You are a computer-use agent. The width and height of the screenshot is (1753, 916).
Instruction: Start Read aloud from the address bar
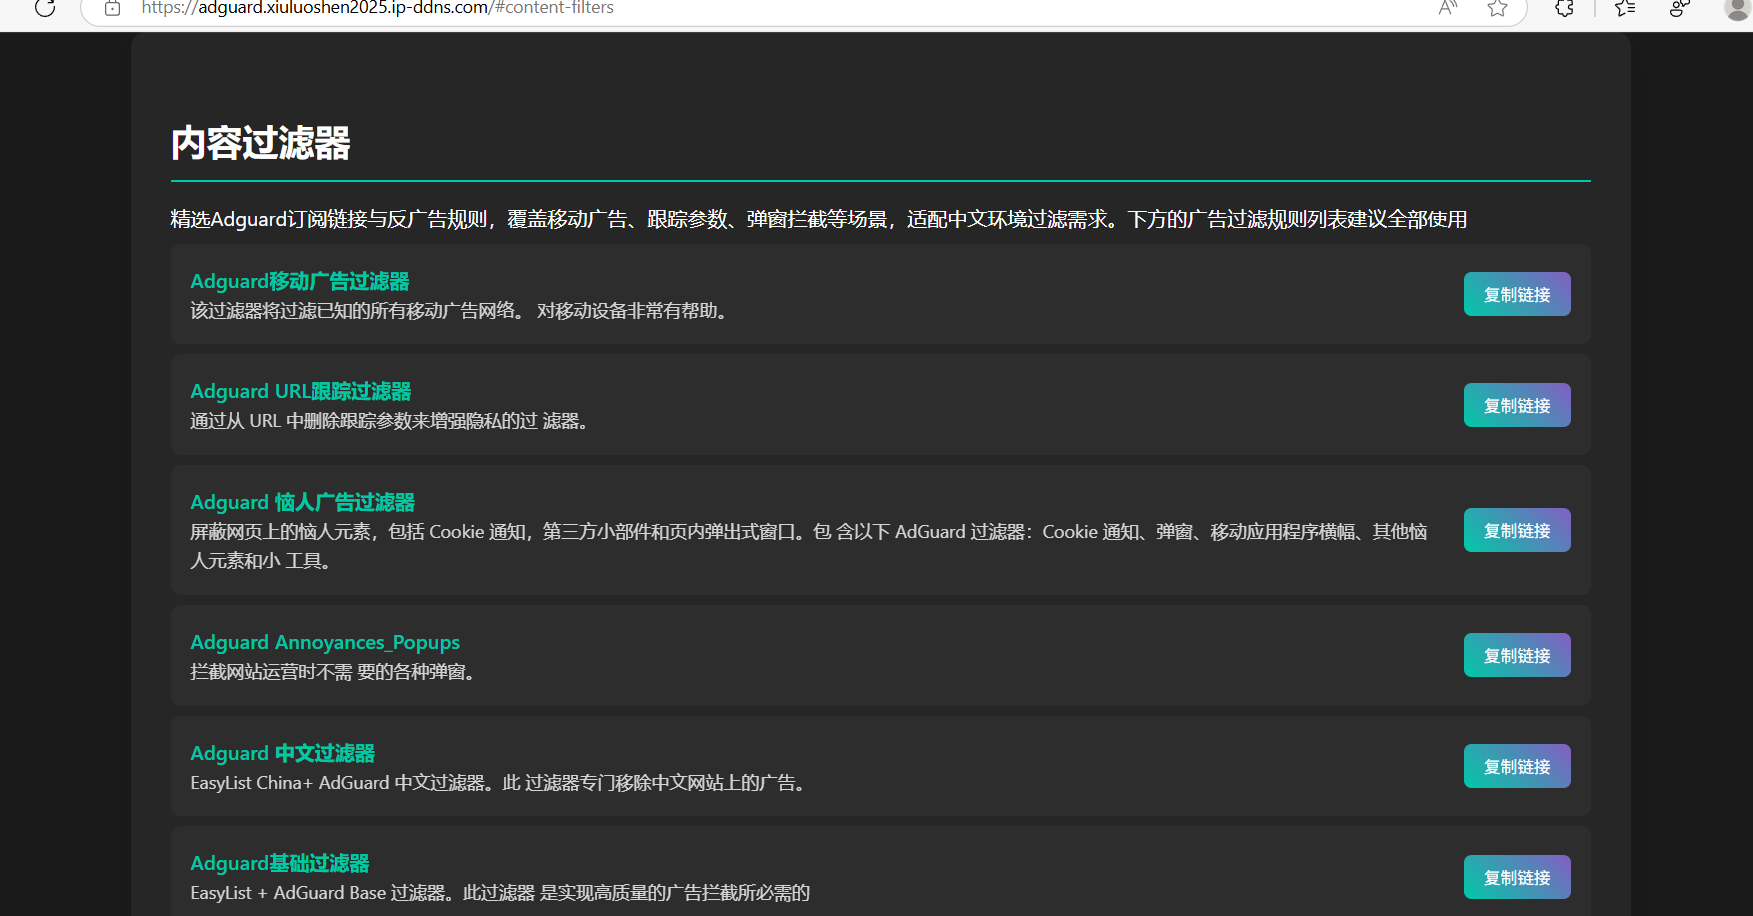[1446, 8]
